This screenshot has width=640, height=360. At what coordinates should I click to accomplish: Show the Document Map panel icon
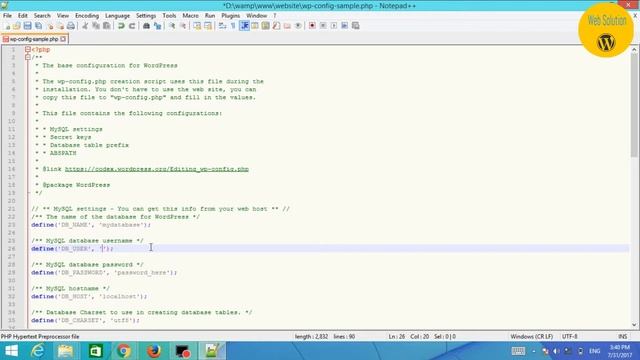[x=265, y=26]
